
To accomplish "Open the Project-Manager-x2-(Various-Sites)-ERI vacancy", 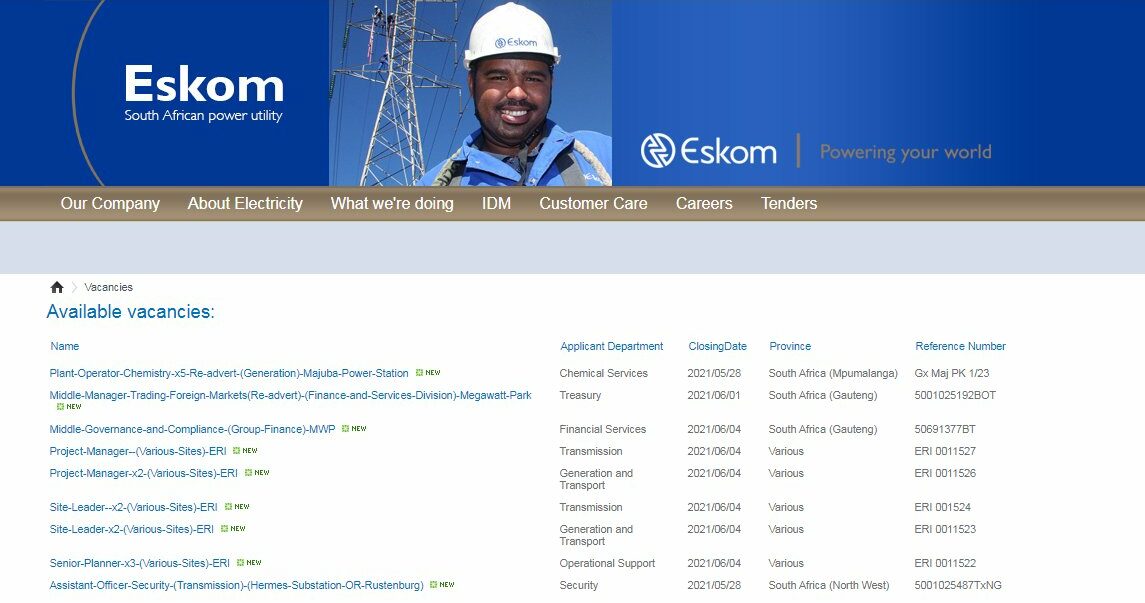I will [x=143, y=472].
